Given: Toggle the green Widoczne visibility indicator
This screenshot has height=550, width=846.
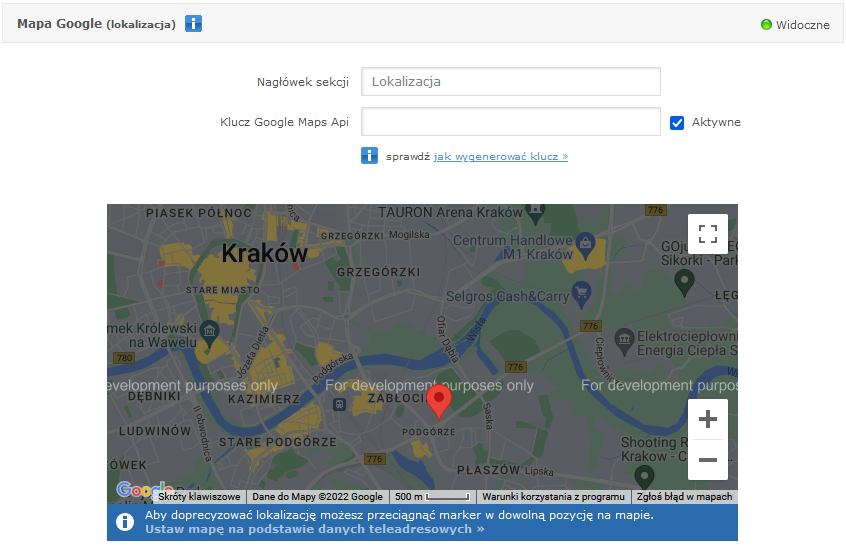Looking at the screenshot, I should click(x=766, y=24).
